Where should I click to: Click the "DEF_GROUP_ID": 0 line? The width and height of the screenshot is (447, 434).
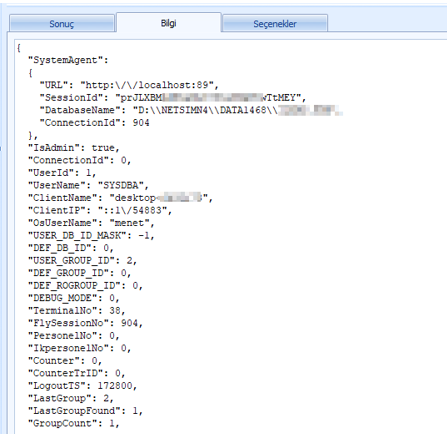pyautogui.click(x=79, y=273)
